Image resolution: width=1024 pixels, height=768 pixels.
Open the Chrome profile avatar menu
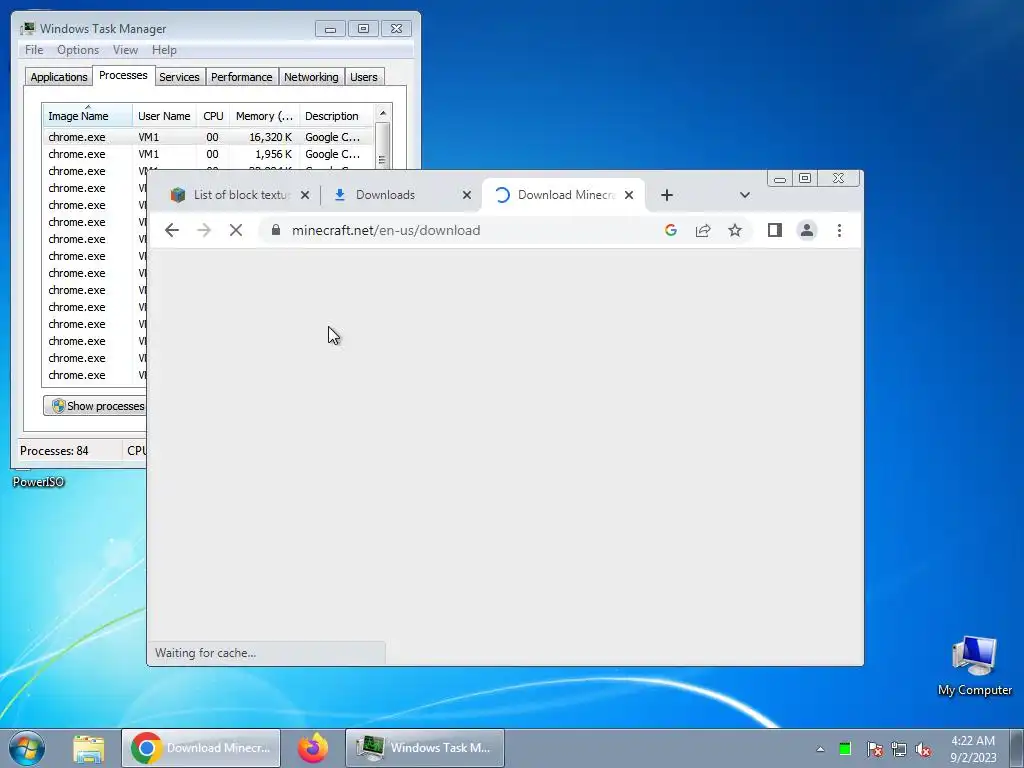tap(807, 230)
